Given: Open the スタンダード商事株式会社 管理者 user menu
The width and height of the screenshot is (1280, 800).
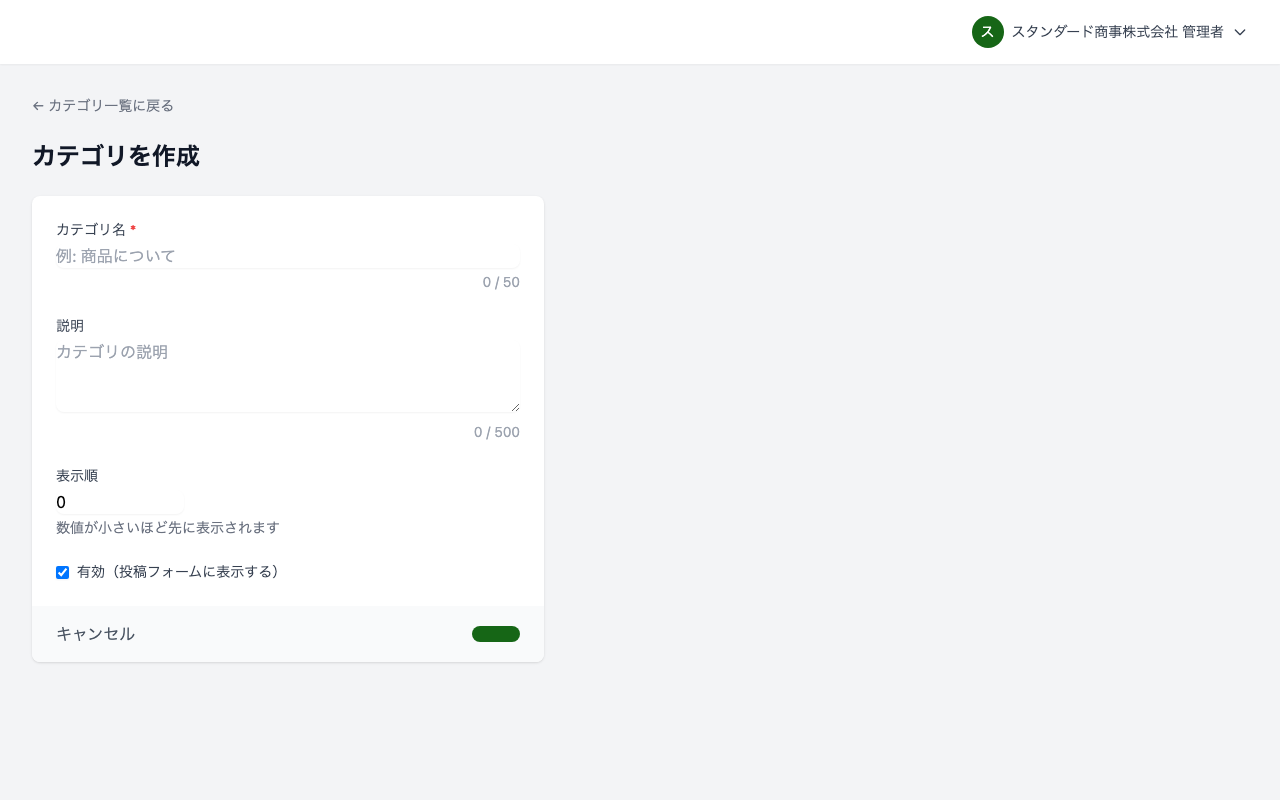Looking at the screenshot, I should tap(1117, 32).
